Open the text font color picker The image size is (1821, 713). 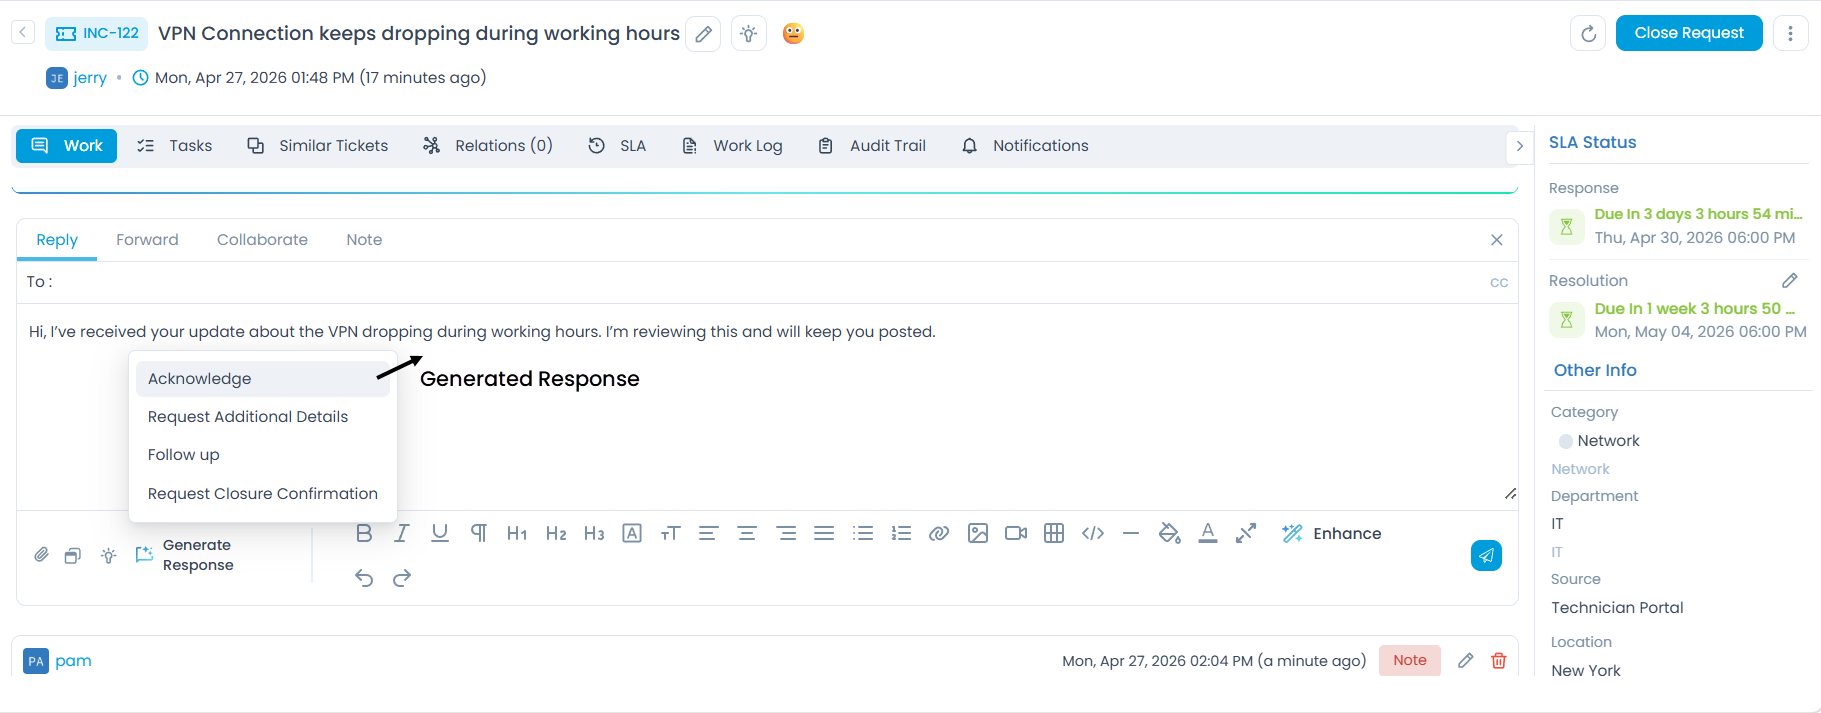point(1207,534)
